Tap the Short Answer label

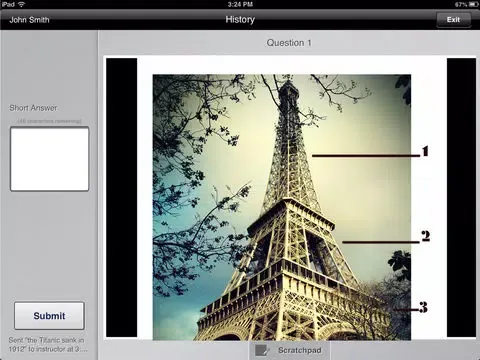tap(33, 108)
